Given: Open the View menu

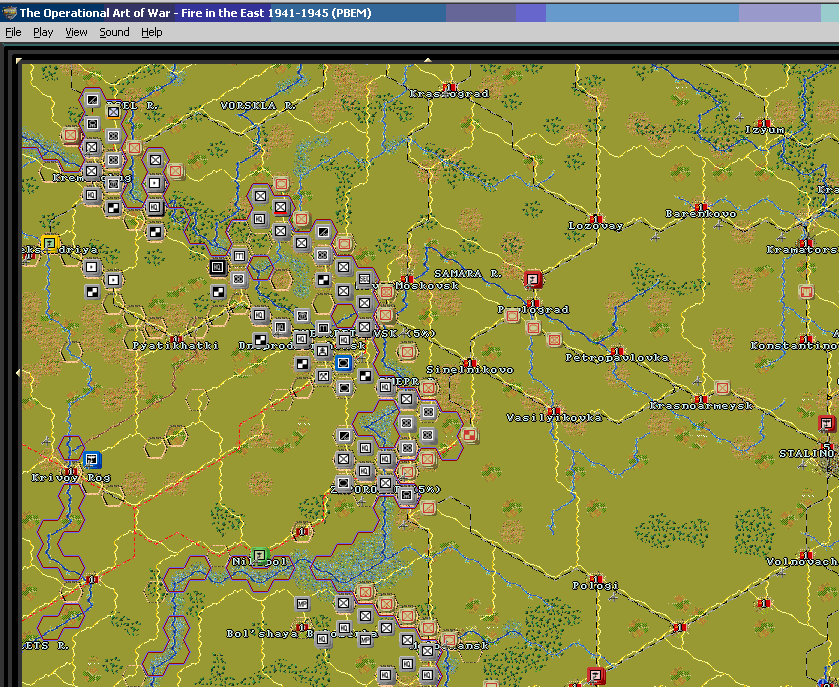Looking at the screenshot, I should pos(76,32).
